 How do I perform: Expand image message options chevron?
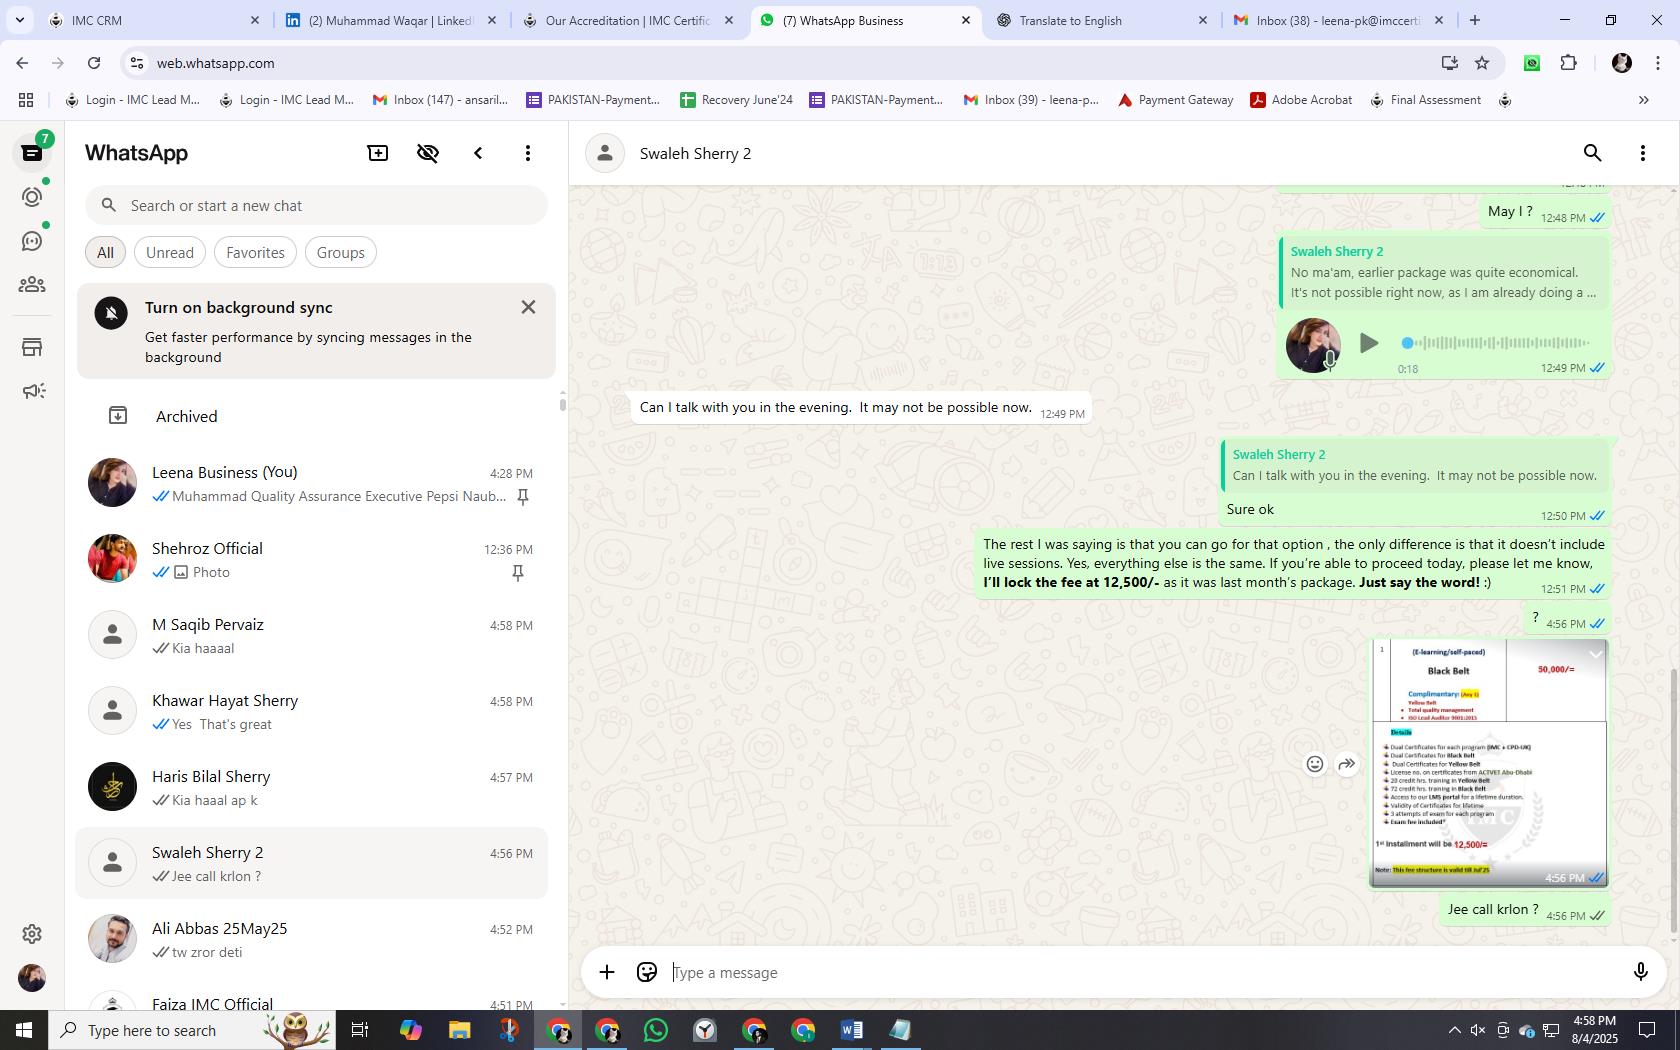pyautogui.click(x=1595, y=653)
